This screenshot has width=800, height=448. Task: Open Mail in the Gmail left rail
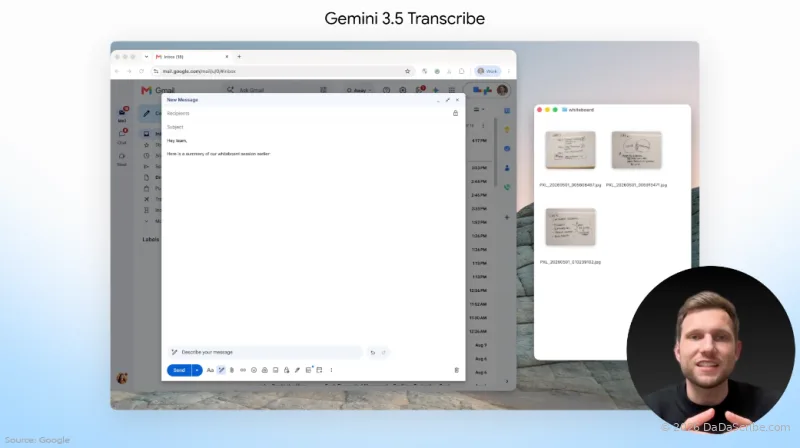(122, 114)
